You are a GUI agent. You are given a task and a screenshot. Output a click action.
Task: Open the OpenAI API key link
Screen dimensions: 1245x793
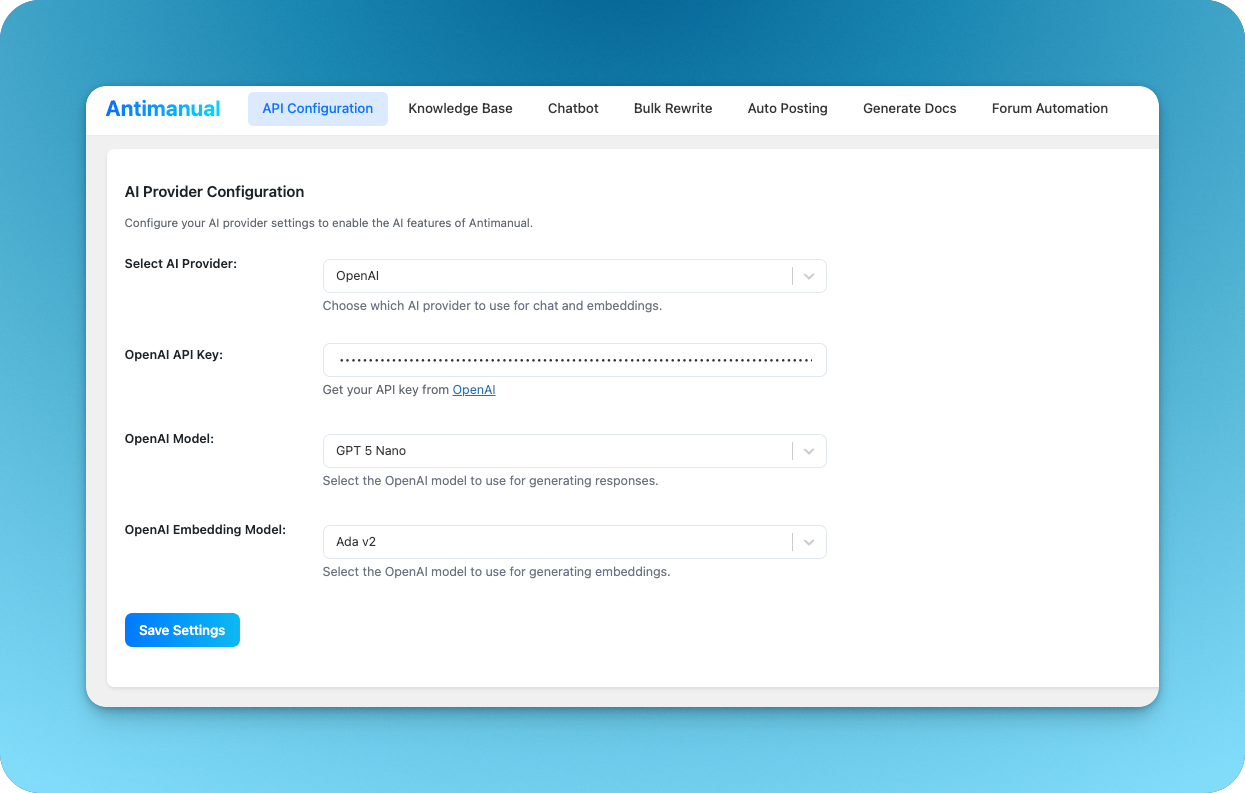click(x=473, y=390)
